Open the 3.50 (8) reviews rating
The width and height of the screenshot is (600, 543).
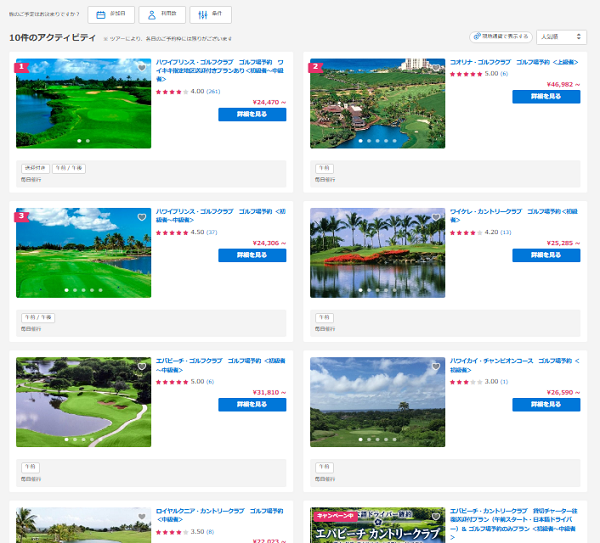coord(185,532)
